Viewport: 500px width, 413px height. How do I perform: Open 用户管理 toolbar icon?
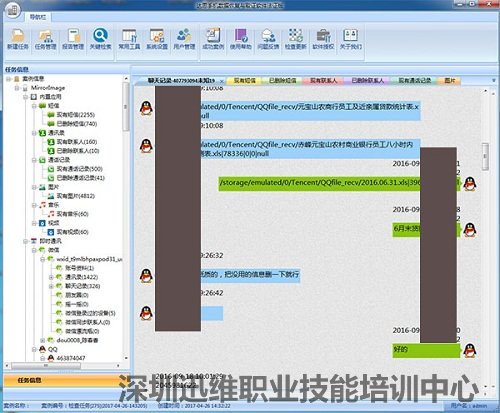(184, 39)
